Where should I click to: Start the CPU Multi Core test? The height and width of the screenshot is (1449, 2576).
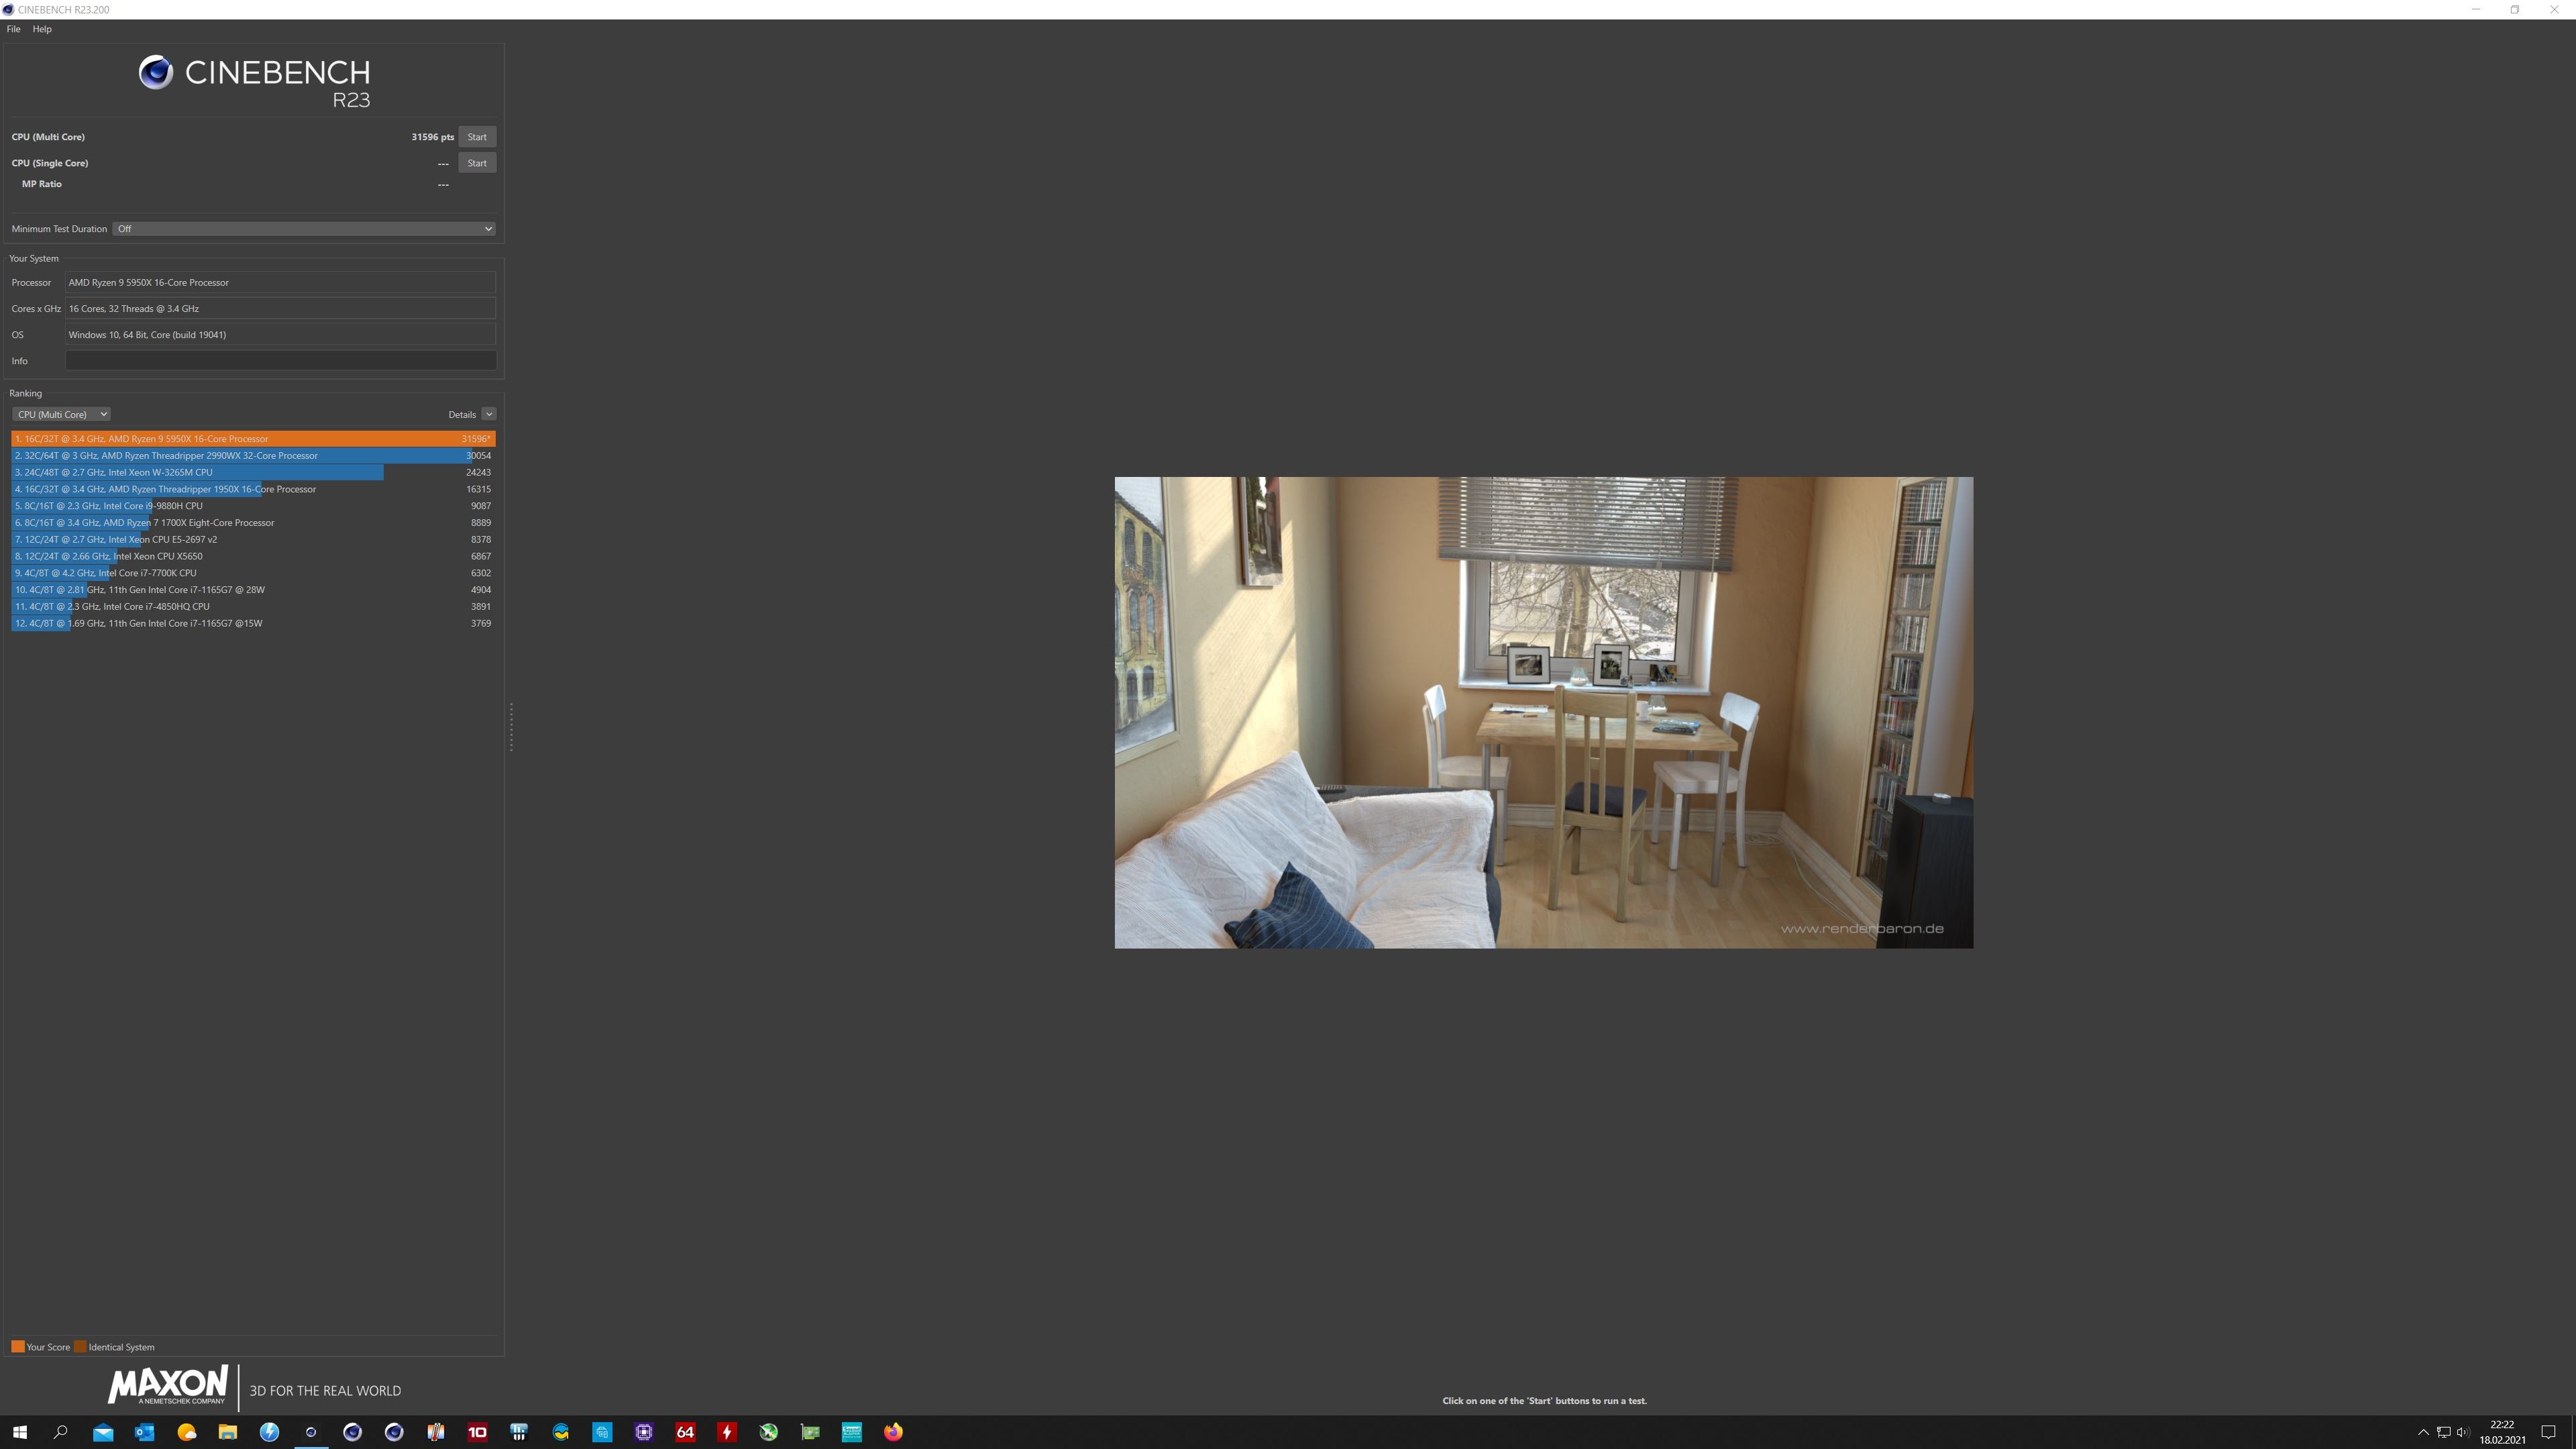[477, 137]
